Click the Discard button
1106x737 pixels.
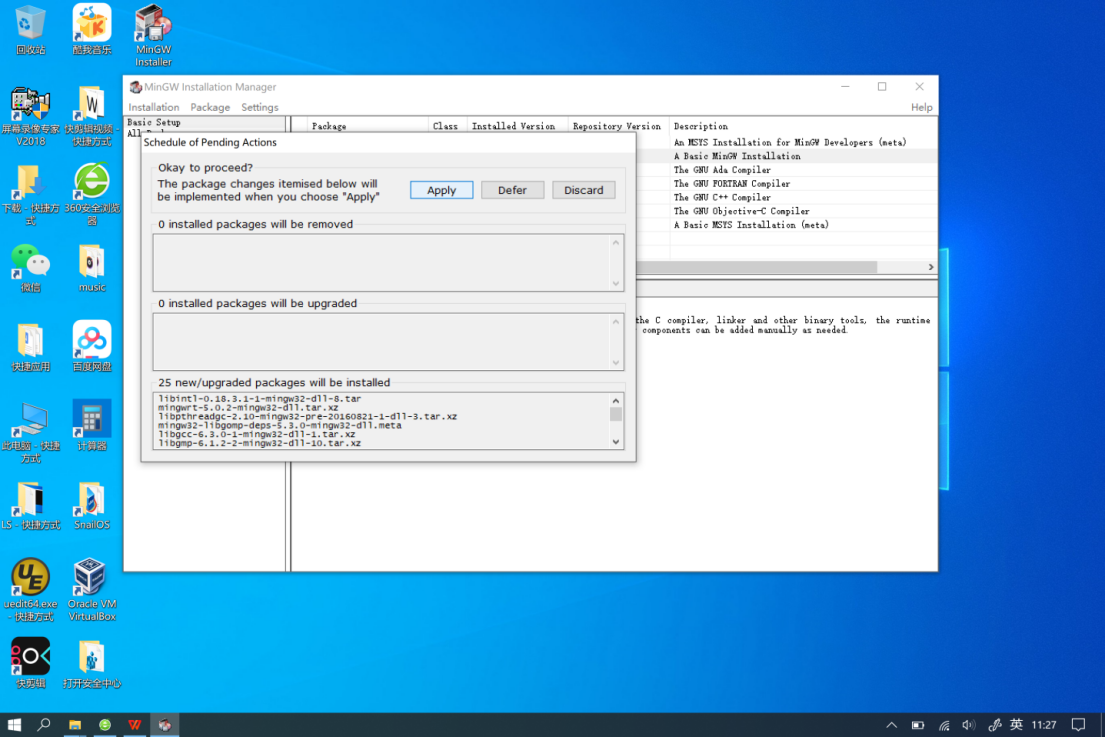coord(583,190)
